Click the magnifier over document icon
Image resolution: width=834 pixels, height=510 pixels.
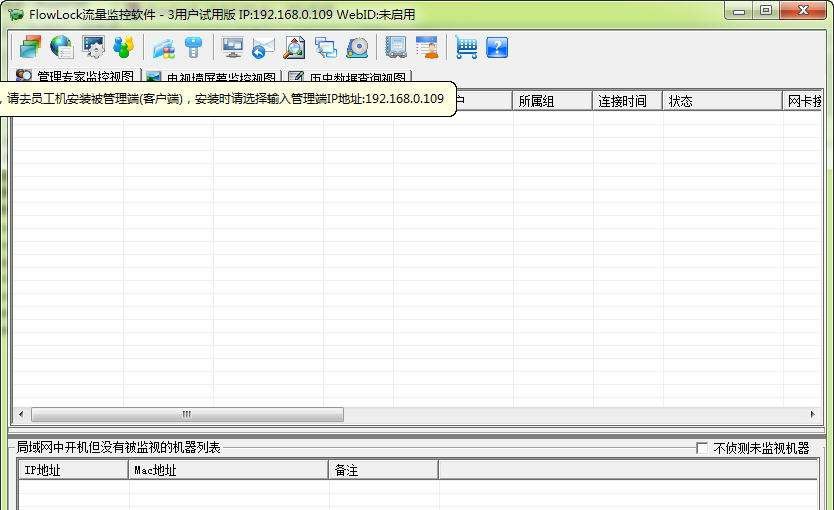tap(294, 47)
